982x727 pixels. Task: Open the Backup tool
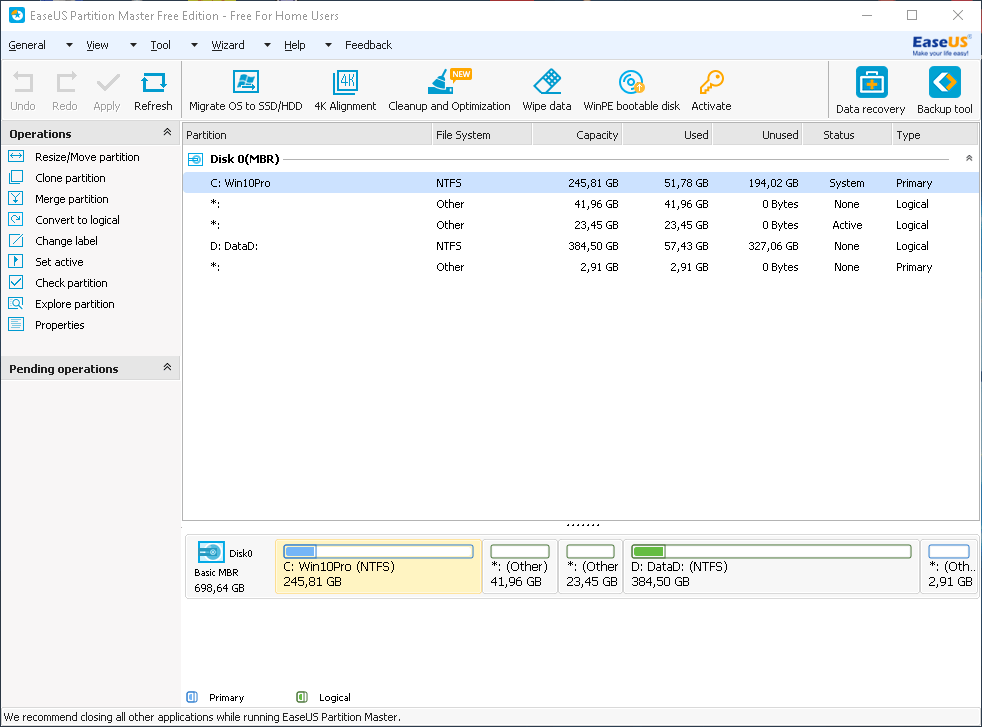[944, 83]
